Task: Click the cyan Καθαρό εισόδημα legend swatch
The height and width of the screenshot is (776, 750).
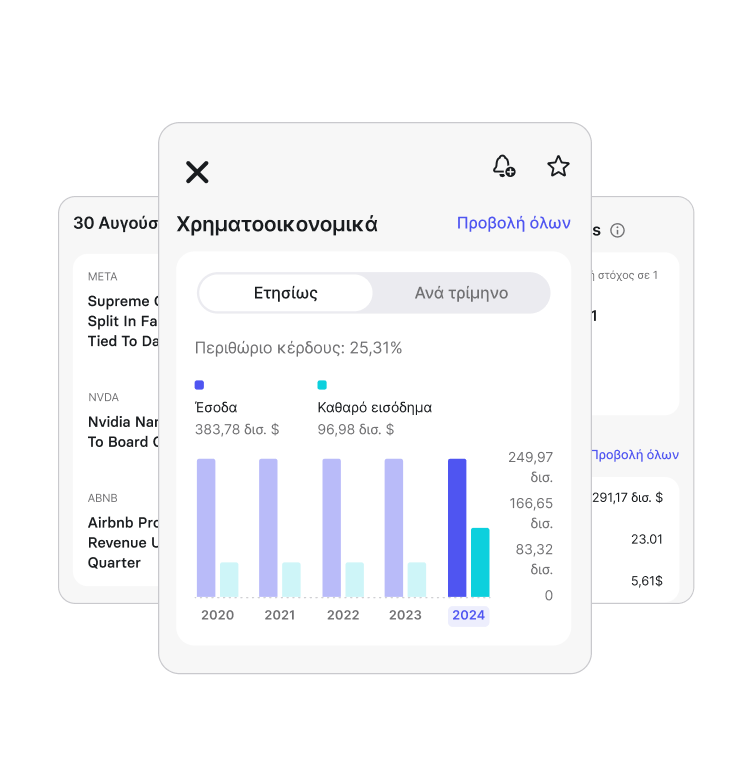Action: coord(322,385)
